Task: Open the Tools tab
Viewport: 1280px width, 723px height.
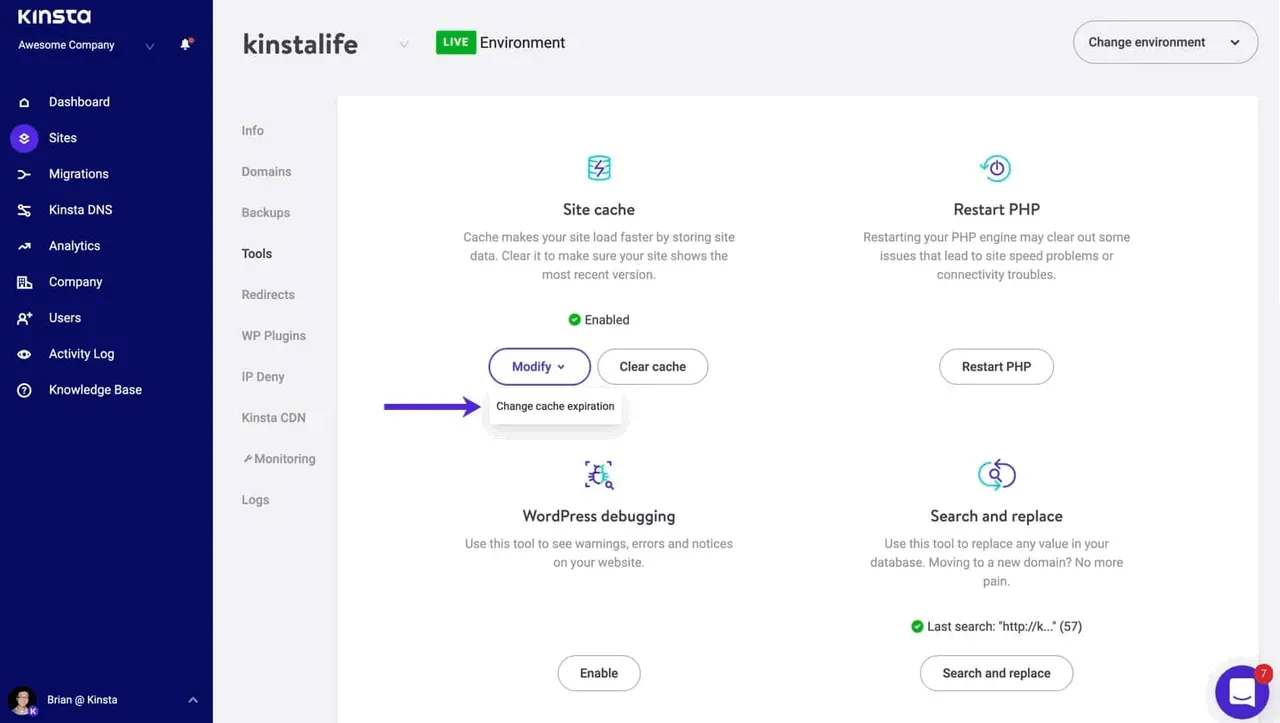Action: coord(257,254)
